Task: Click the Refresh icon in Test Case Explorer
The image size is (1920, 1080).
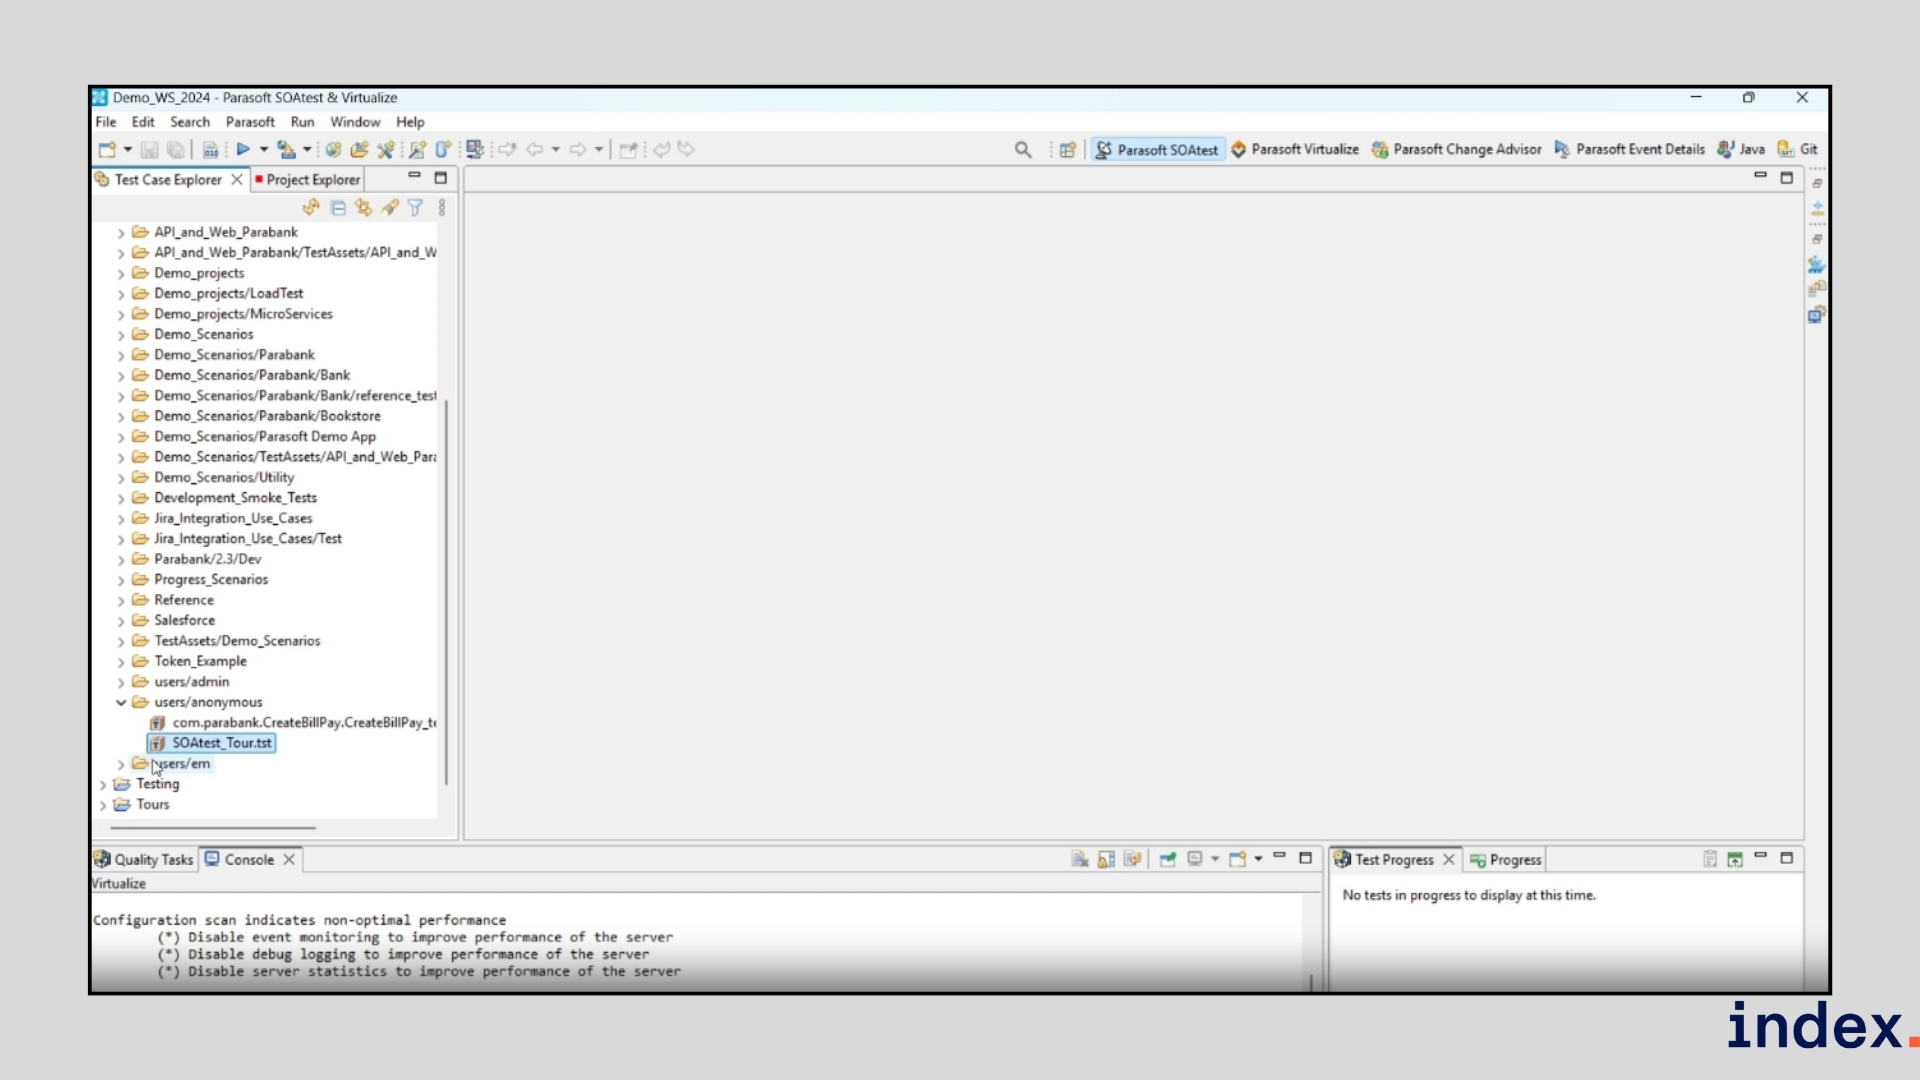Action: click(x=311, y=208)
